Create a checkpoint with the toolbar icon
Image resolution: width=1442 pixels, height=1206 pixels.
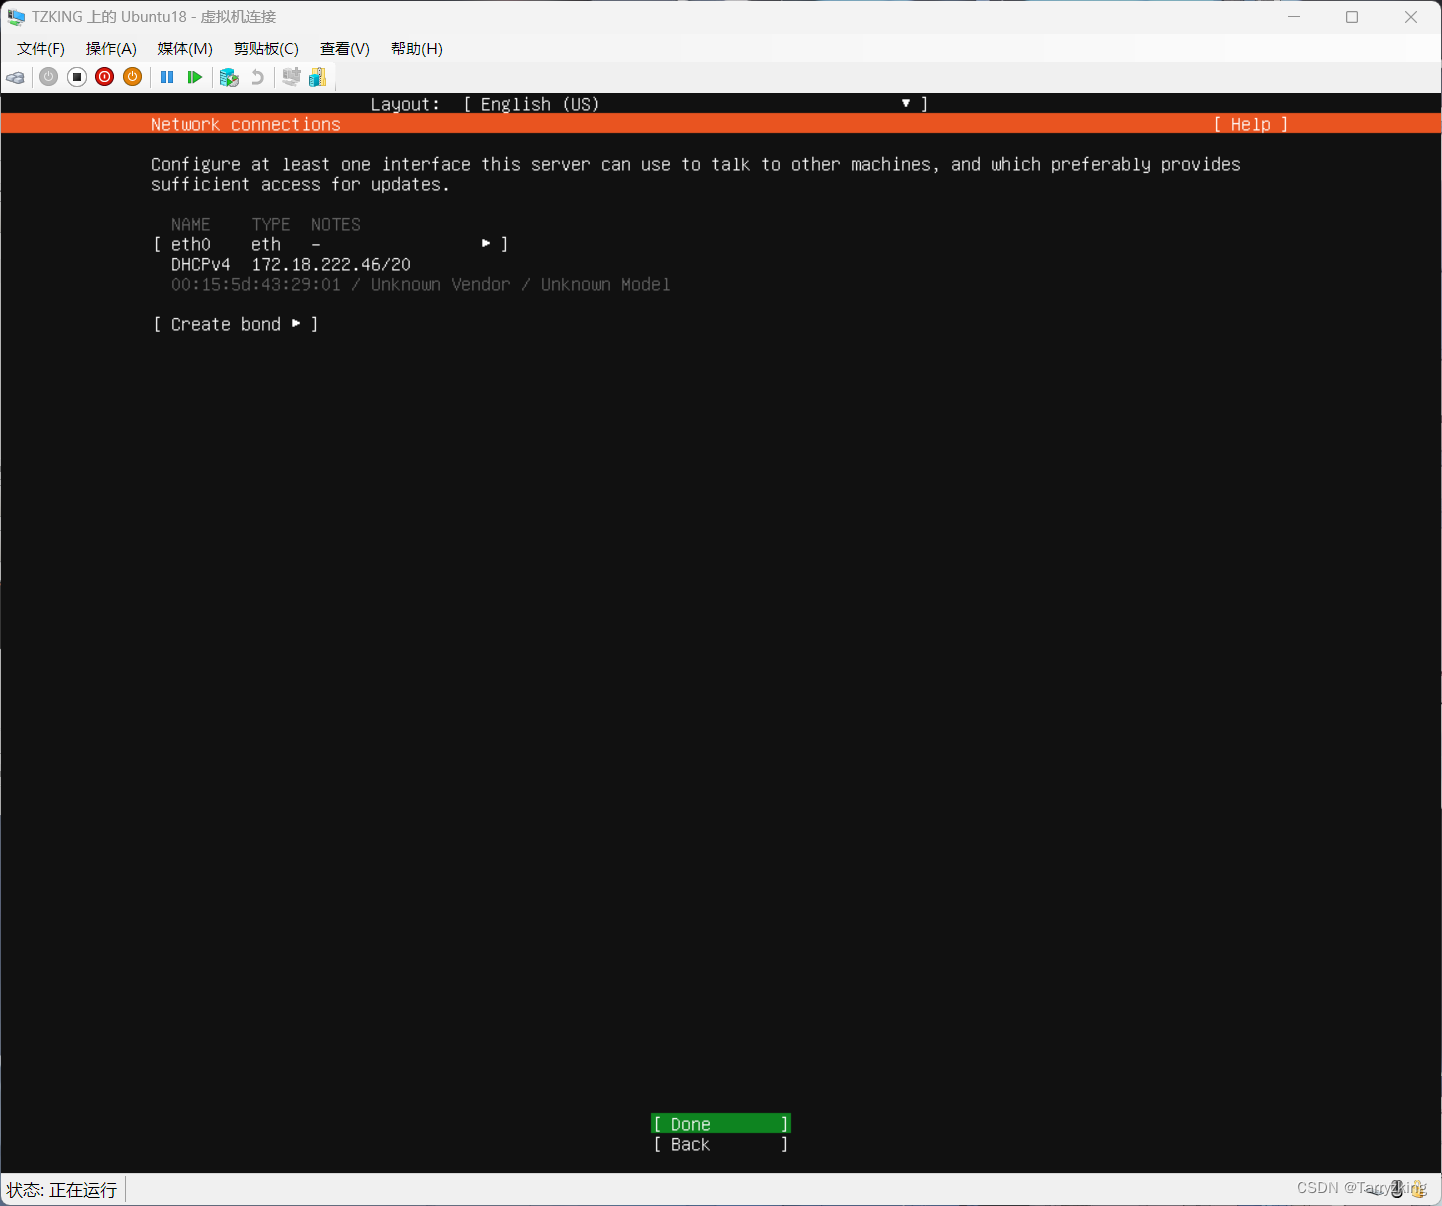229,77
